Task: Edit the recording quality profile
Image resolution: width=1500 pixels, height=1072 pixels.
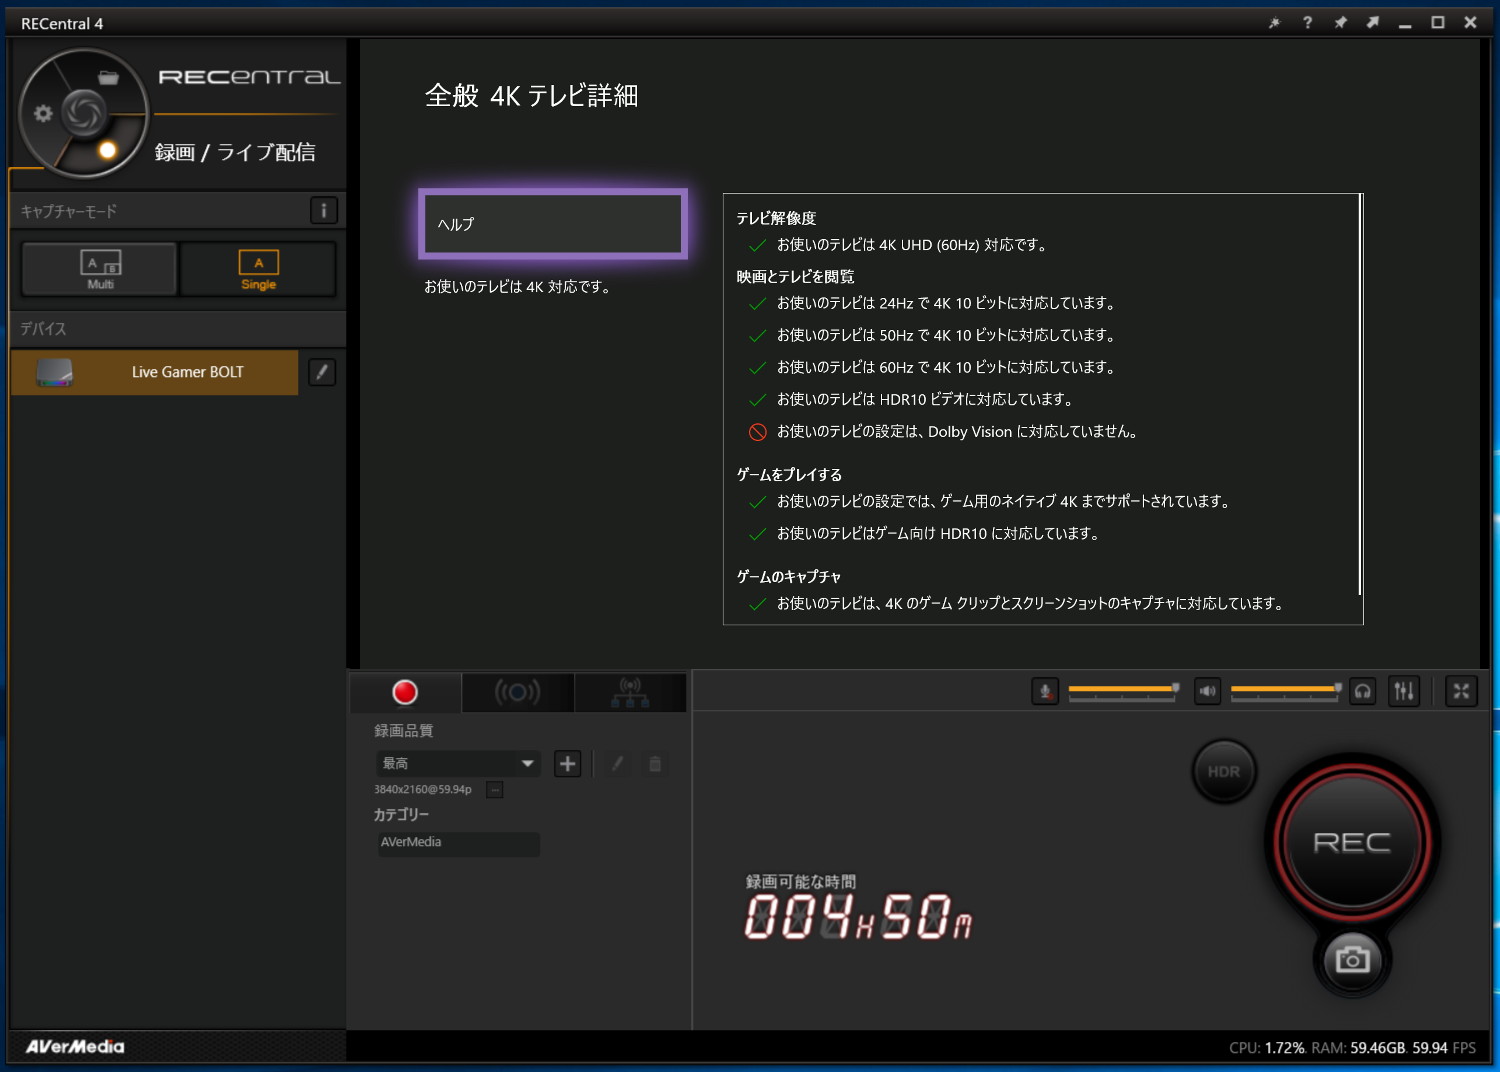Action: point(618,764)
